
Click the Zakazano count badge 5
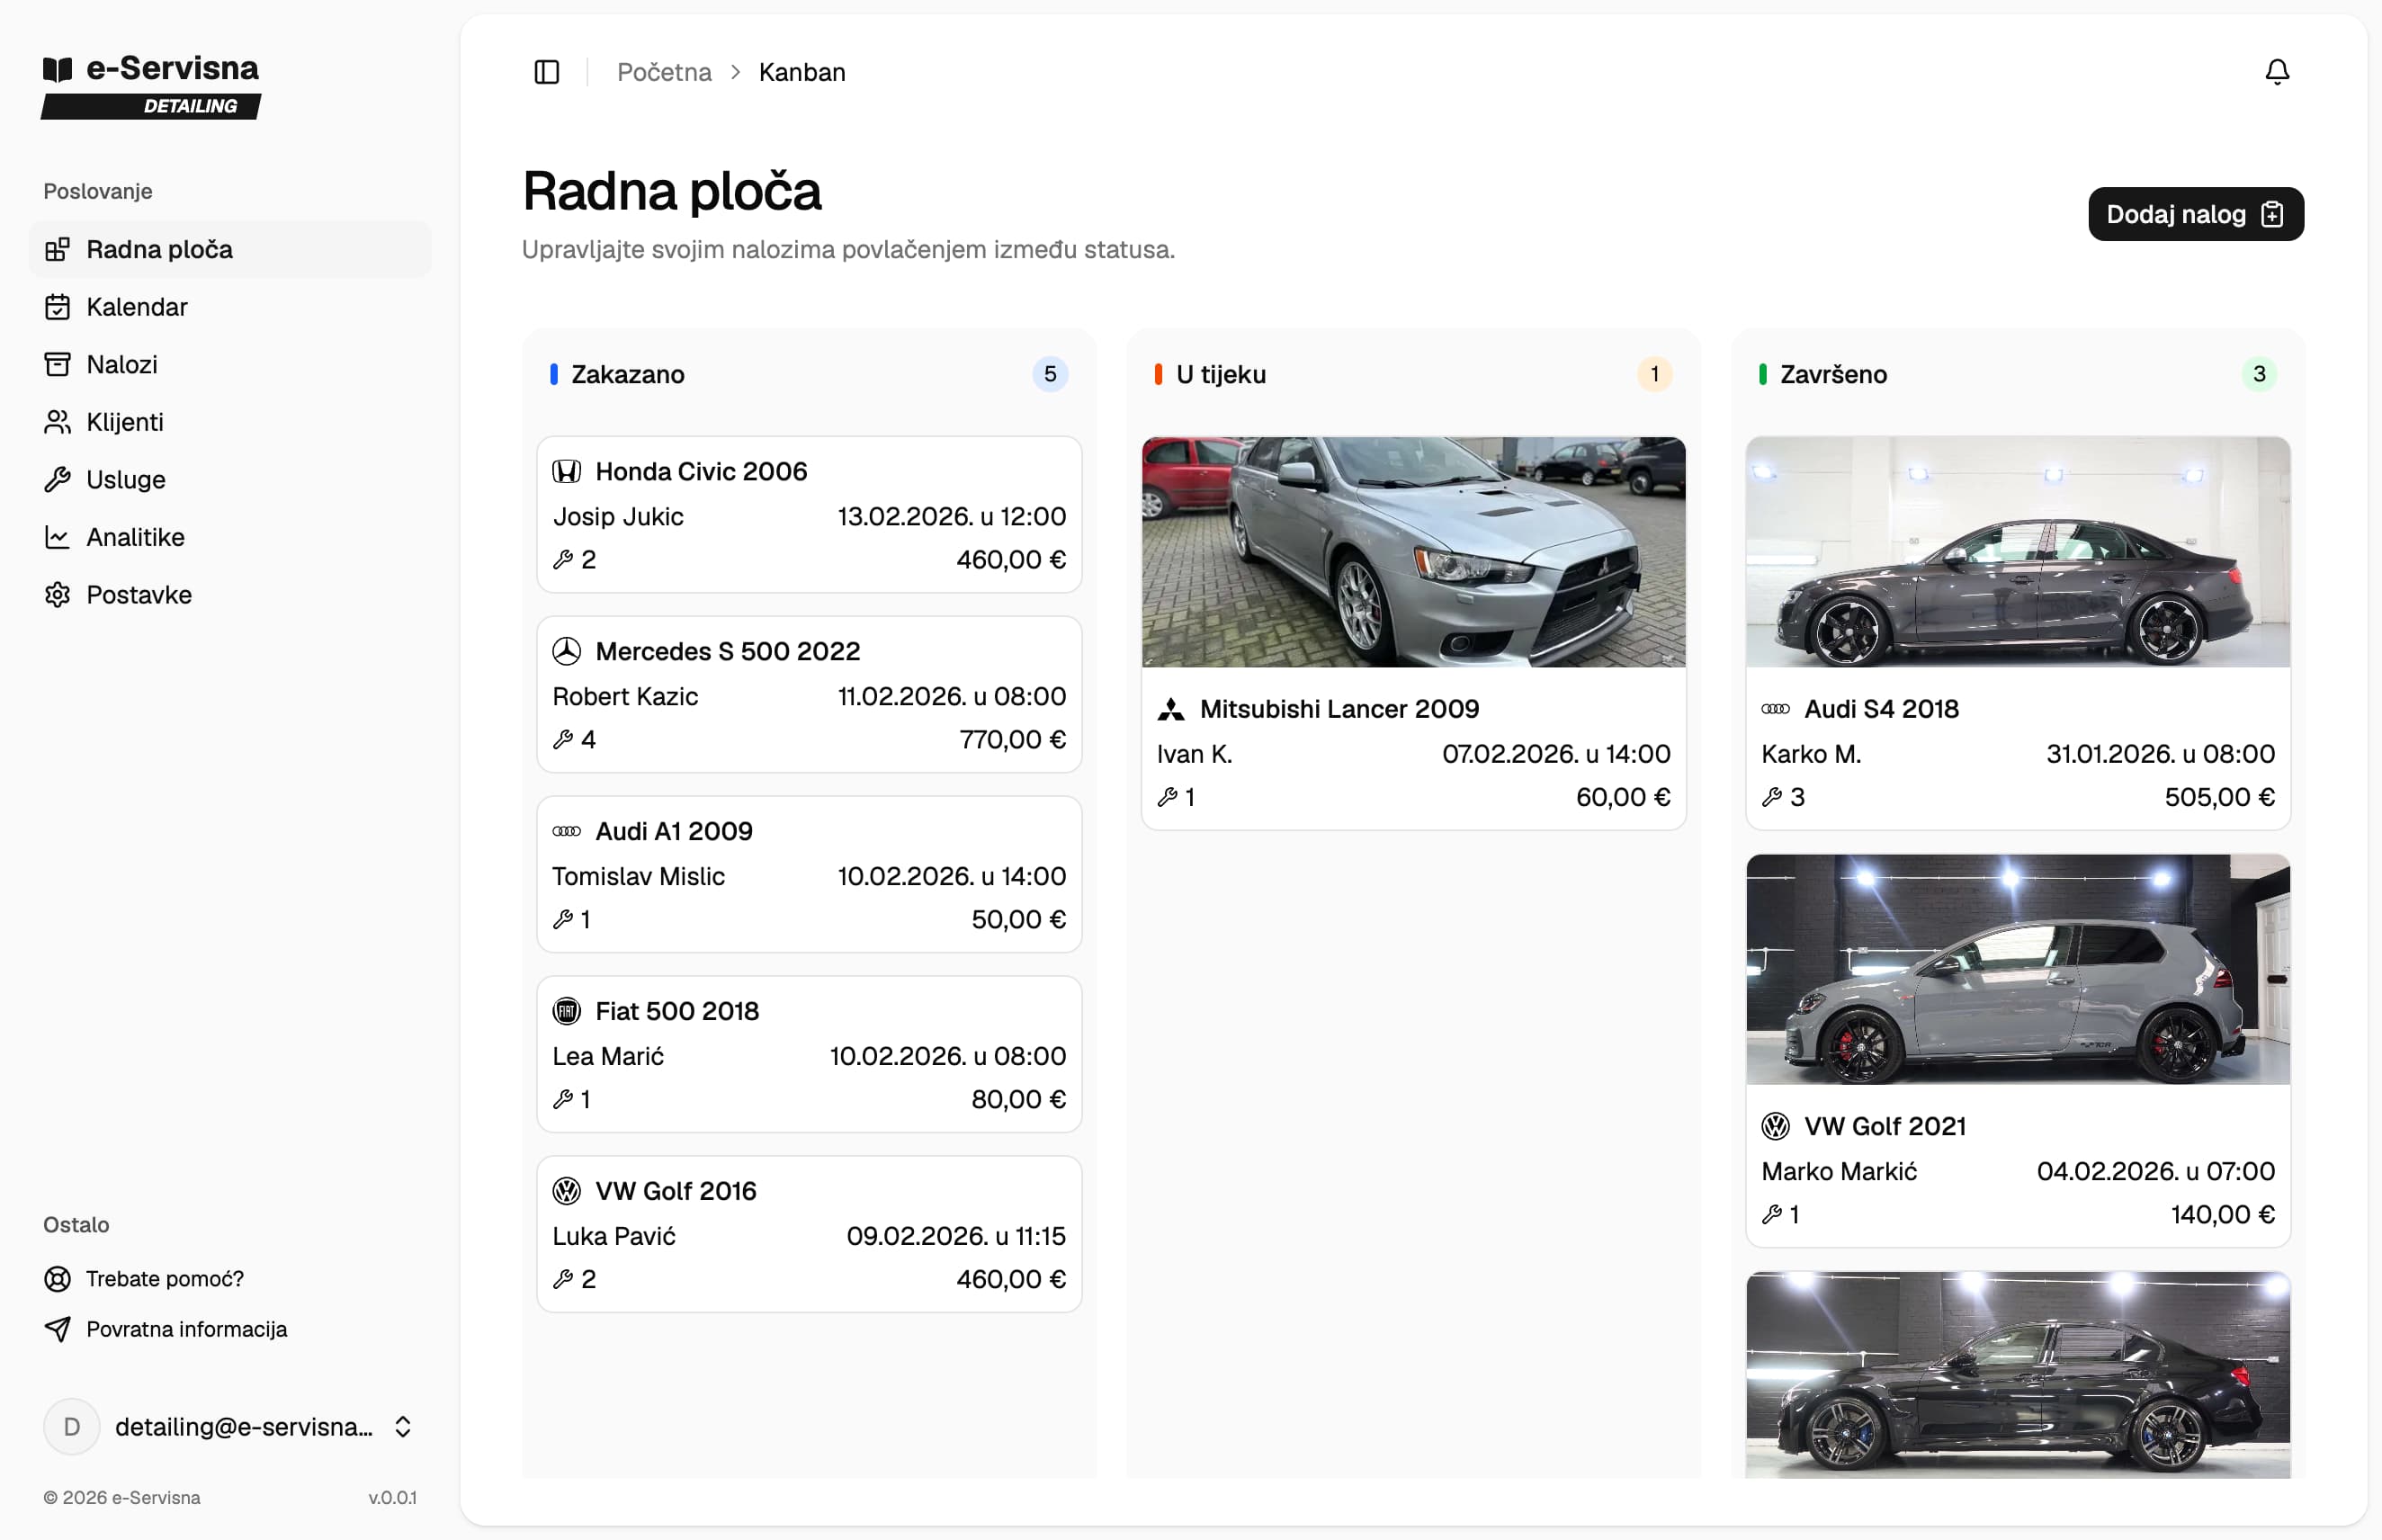click(x=1049, y=374)
